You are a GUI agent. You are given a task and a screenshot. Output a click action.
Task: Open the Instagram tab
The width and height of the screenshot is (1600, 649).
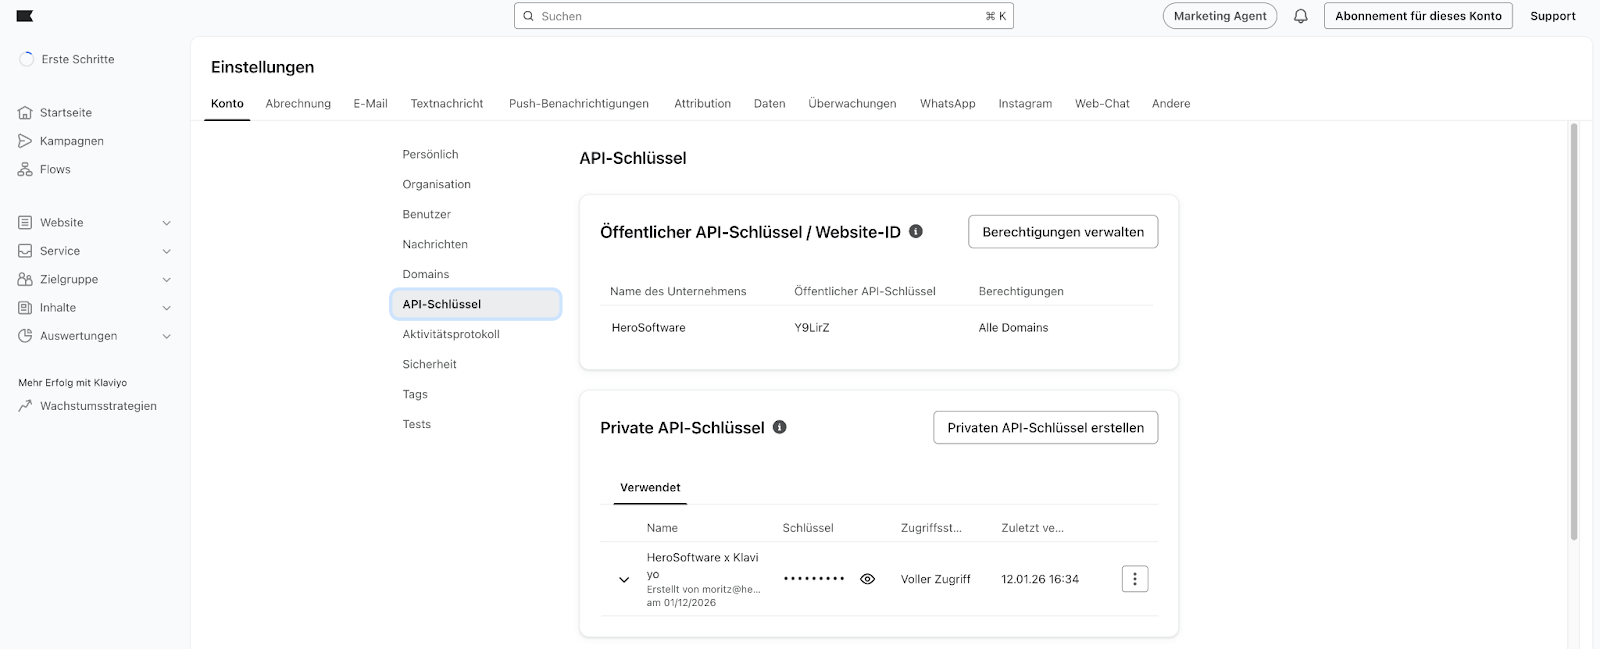coord(1025,103)
